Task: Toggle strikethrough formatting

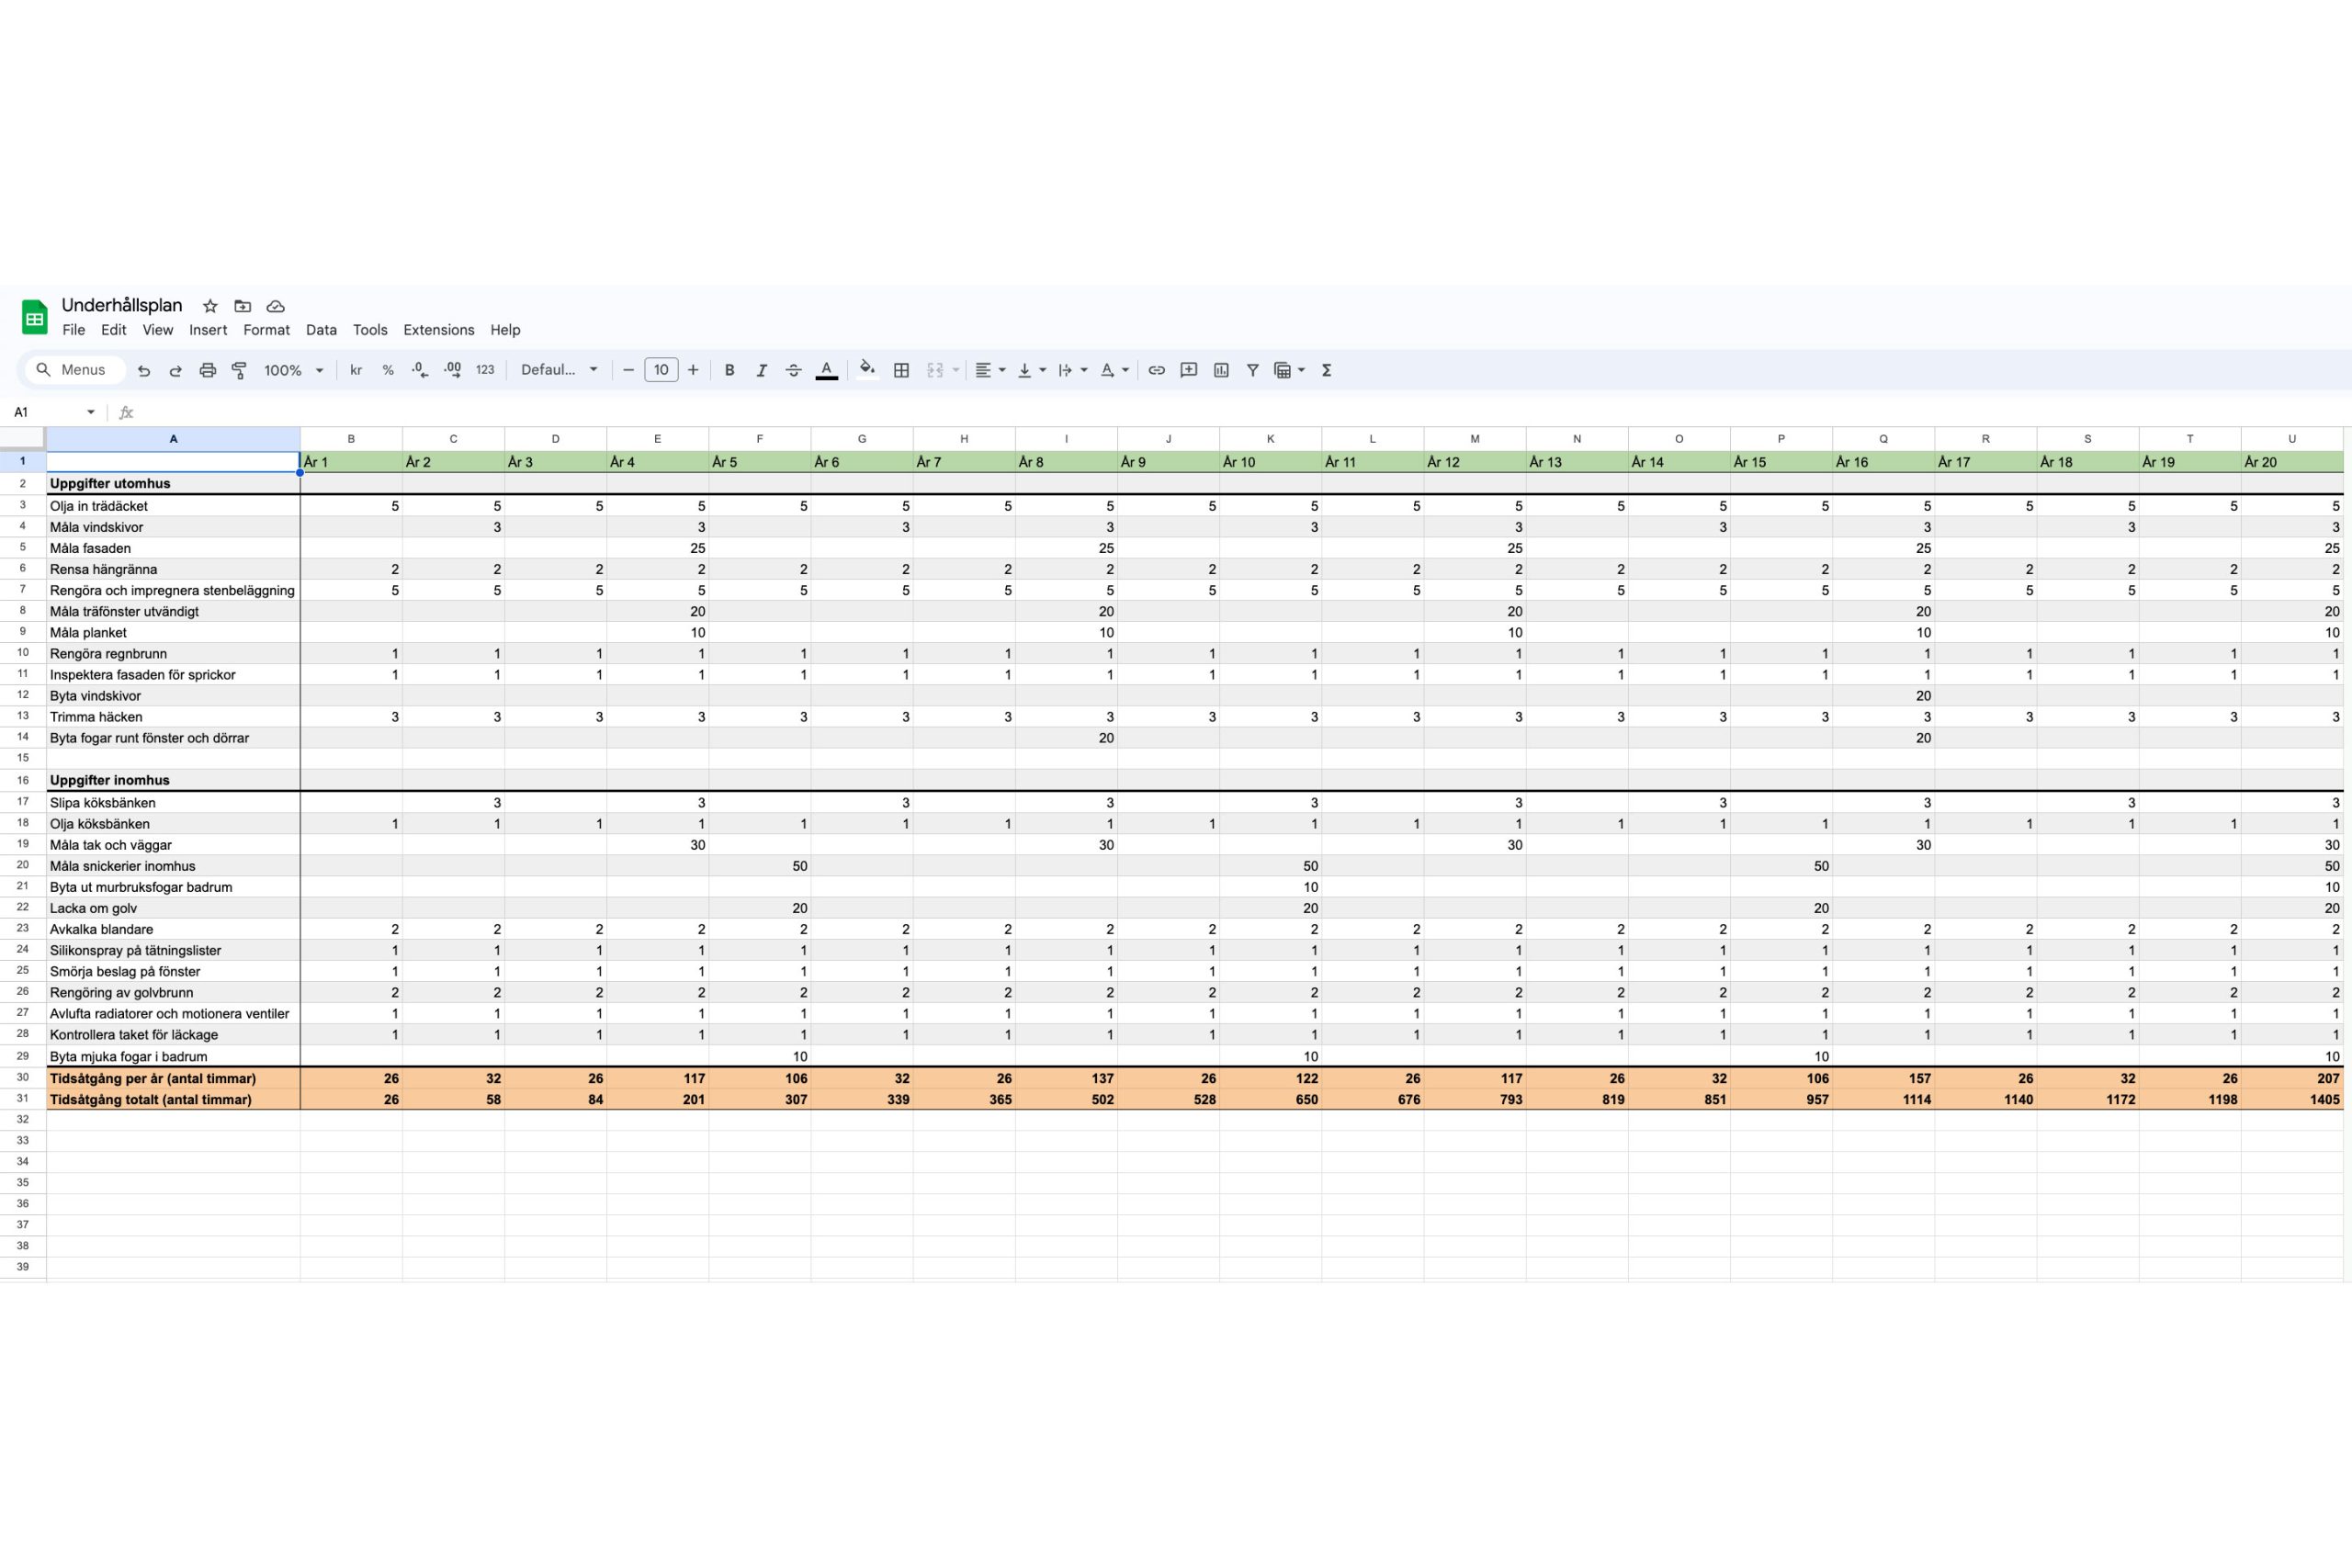Action: pos(793,370)
